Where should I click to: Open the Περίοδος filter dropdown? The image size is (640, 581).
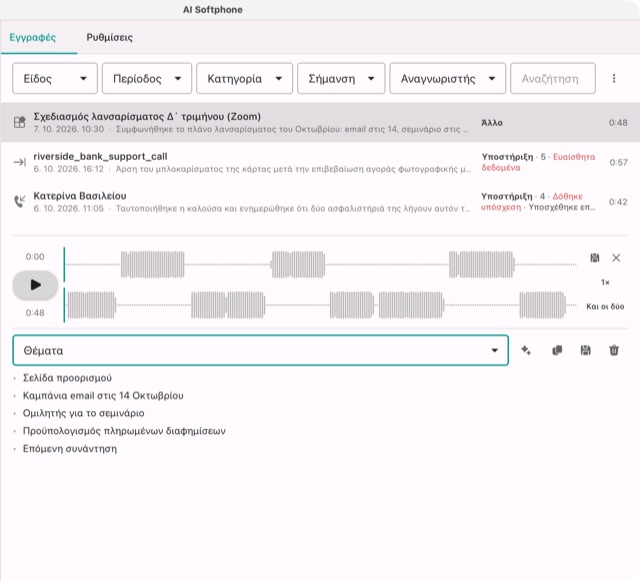pyautogui.click(x=147, y=78)
